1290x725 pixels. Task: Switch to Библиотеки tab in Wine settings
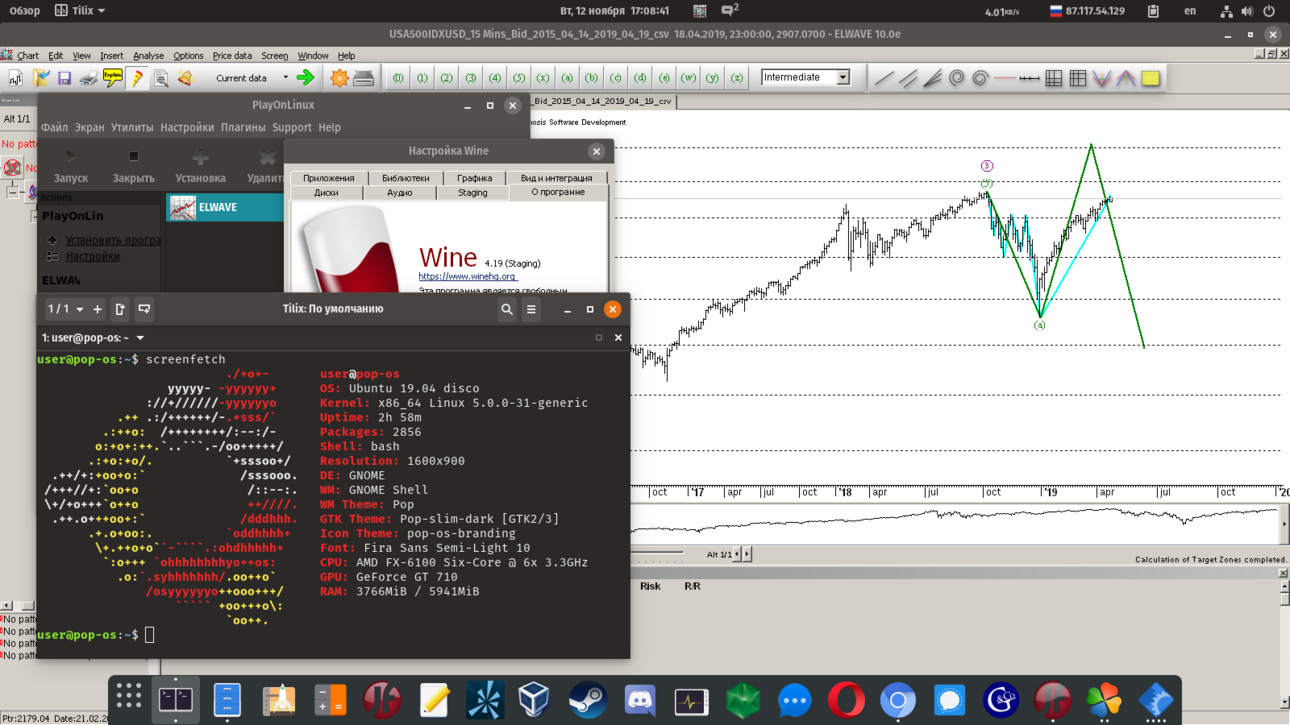coord(406,178)
